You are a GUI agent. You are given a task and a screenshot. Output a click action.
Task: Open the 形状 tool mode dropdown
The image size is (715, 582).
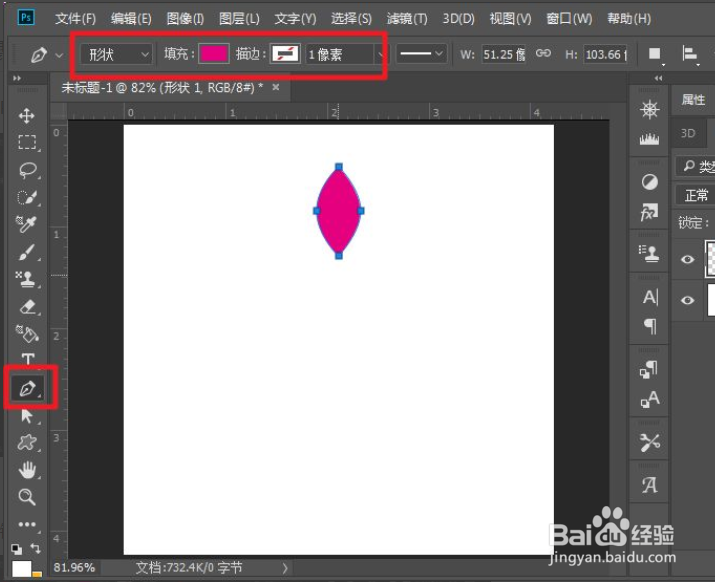click(117, 54)
